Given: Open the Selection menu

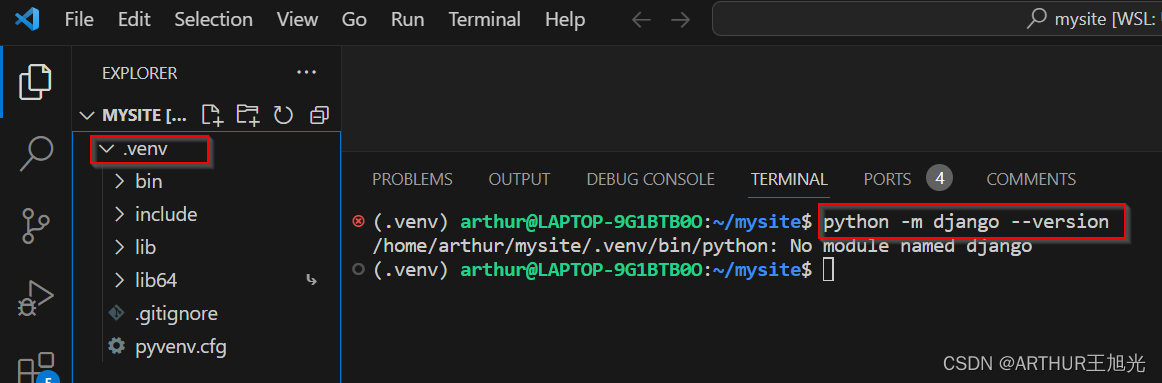Looking at the screenshot, I should click(x=213, y=19).
